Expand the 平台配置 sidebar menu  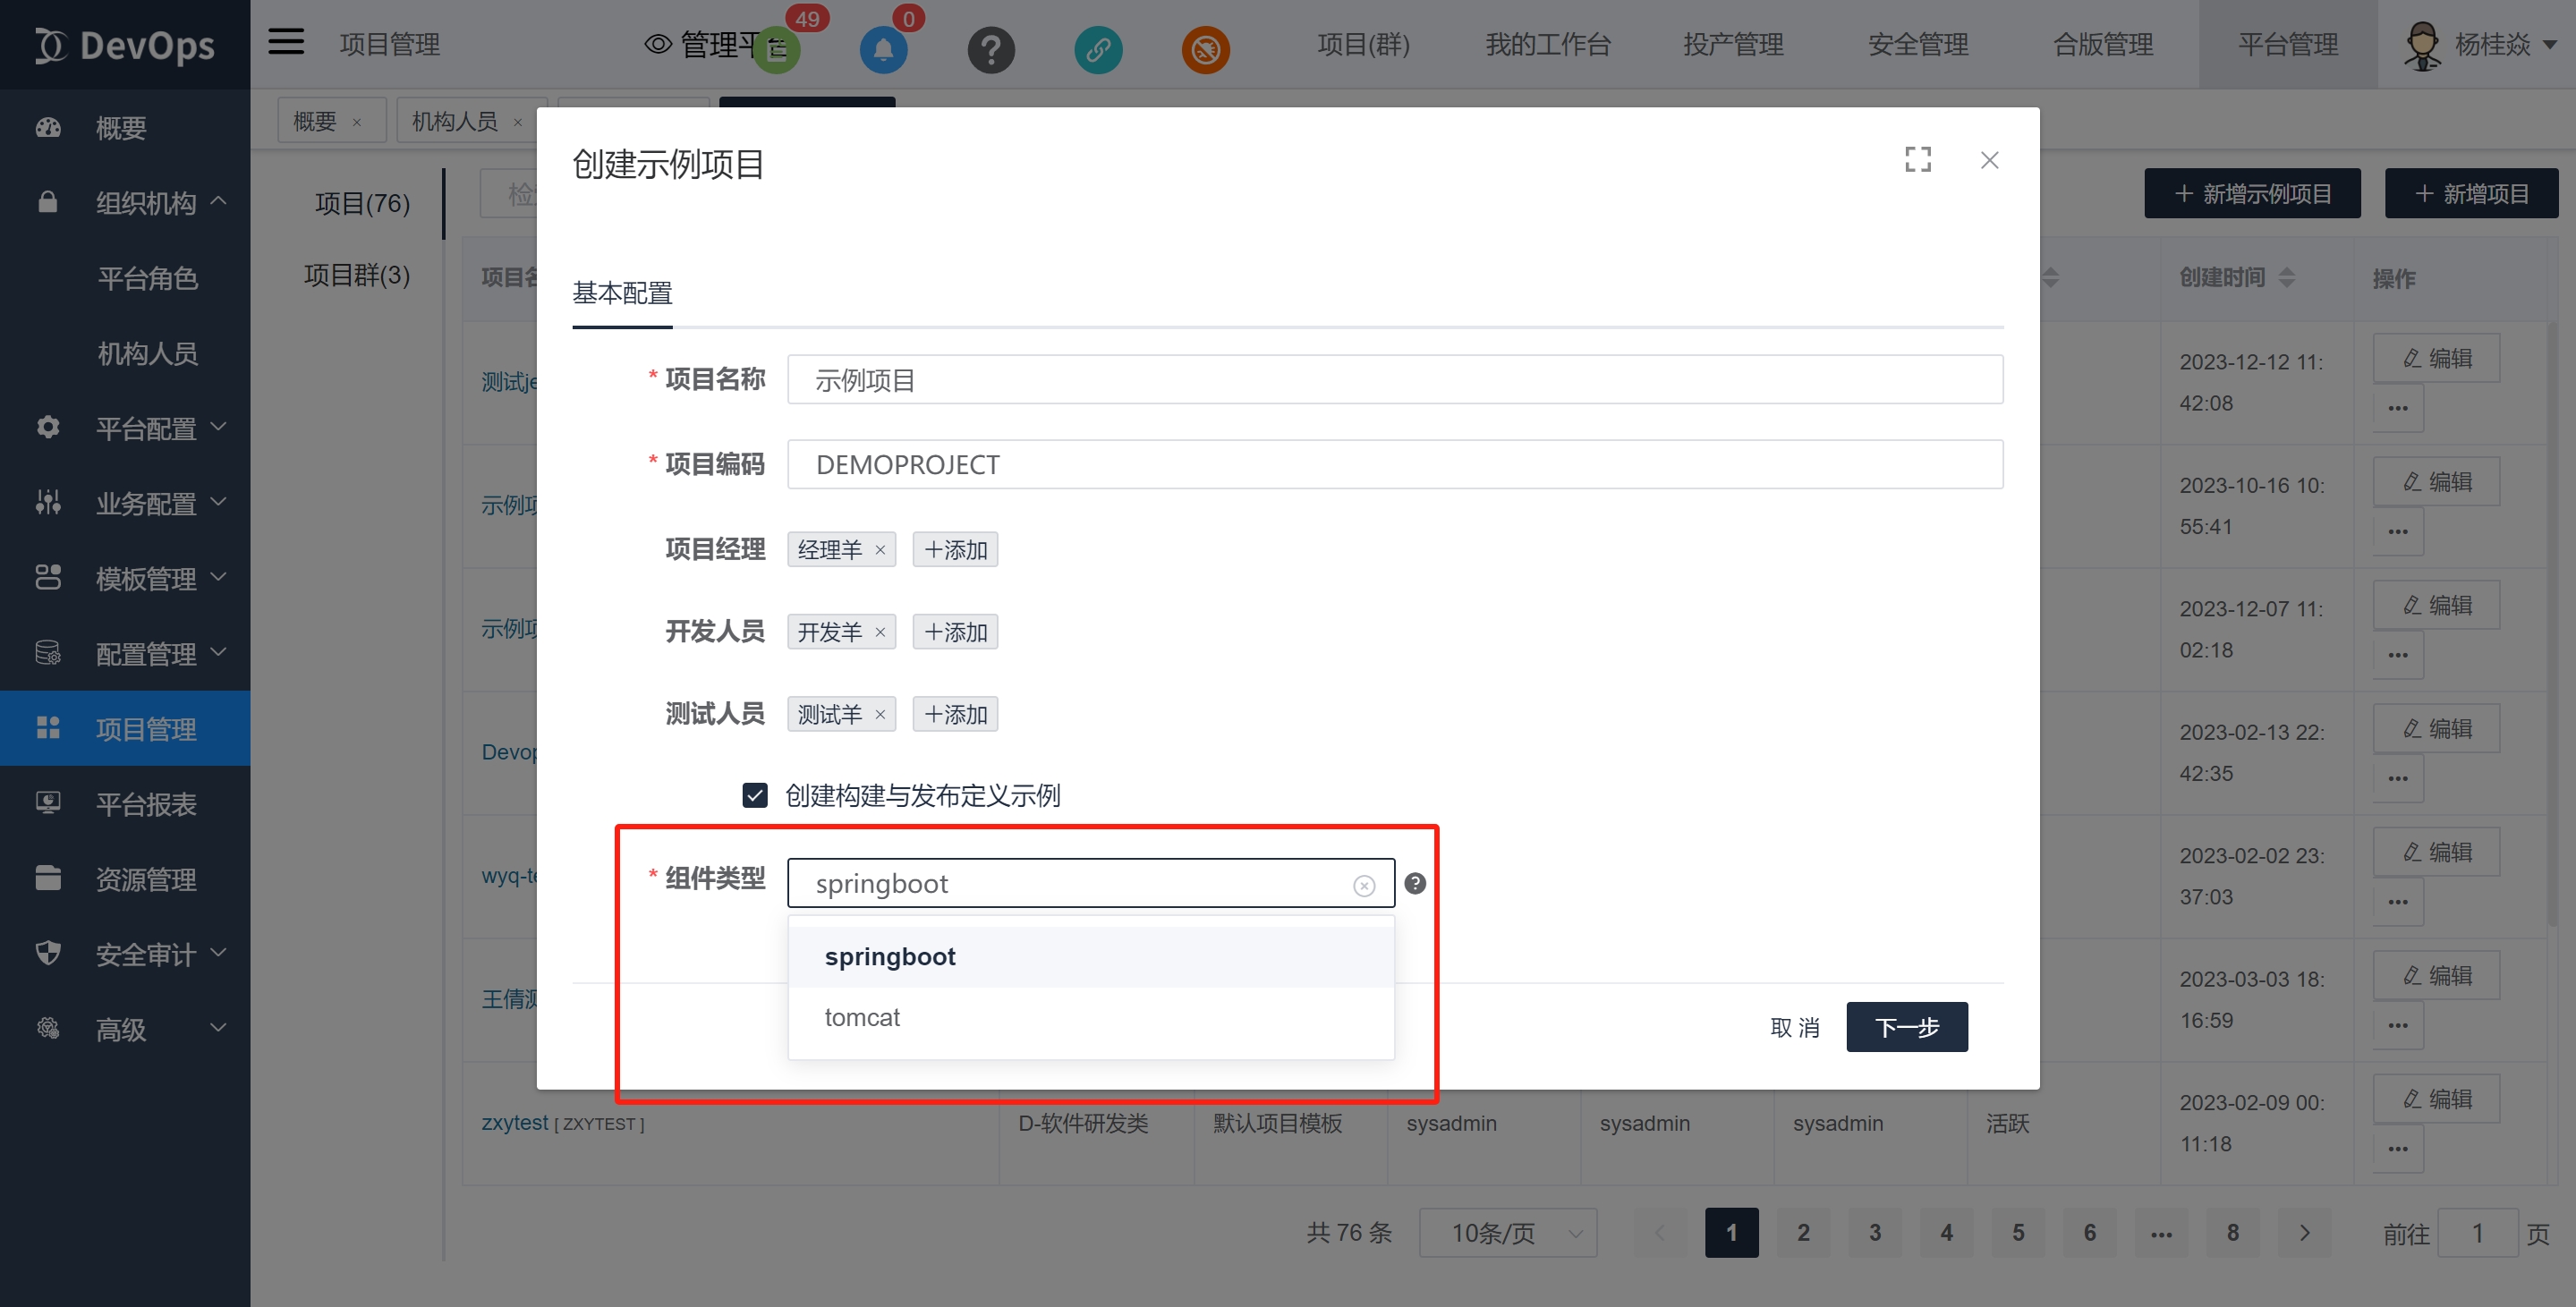[x=146, y=429]
